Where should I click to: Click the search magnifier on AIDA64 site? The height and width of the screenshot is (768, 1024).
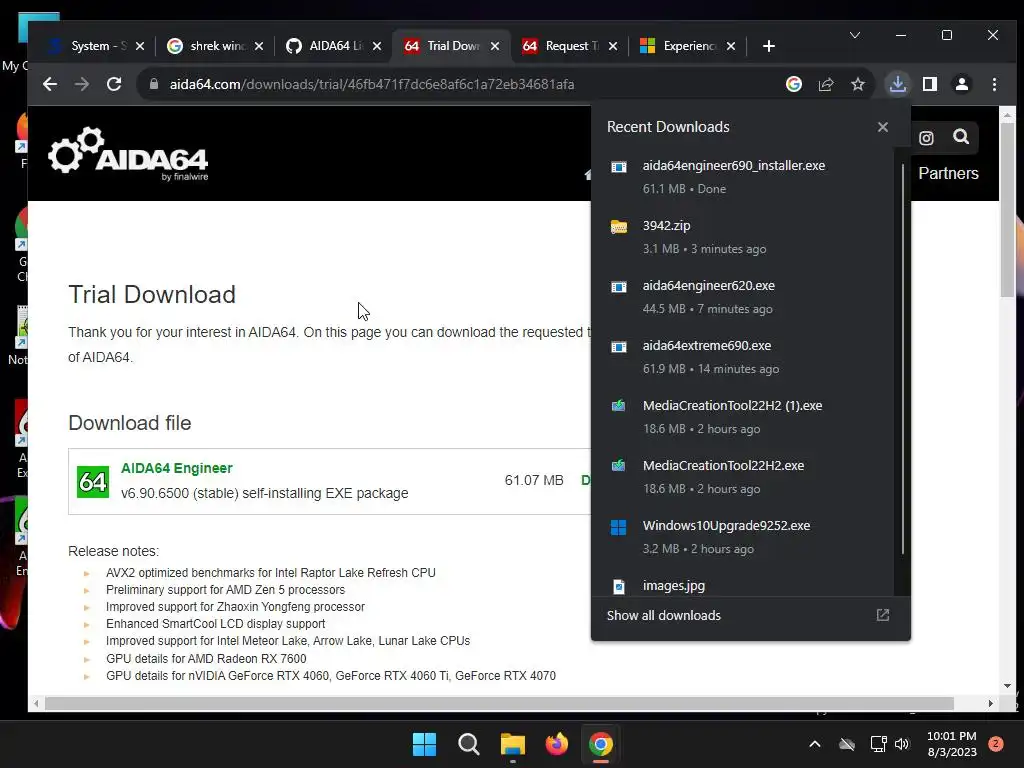click(x=961, y=136)
